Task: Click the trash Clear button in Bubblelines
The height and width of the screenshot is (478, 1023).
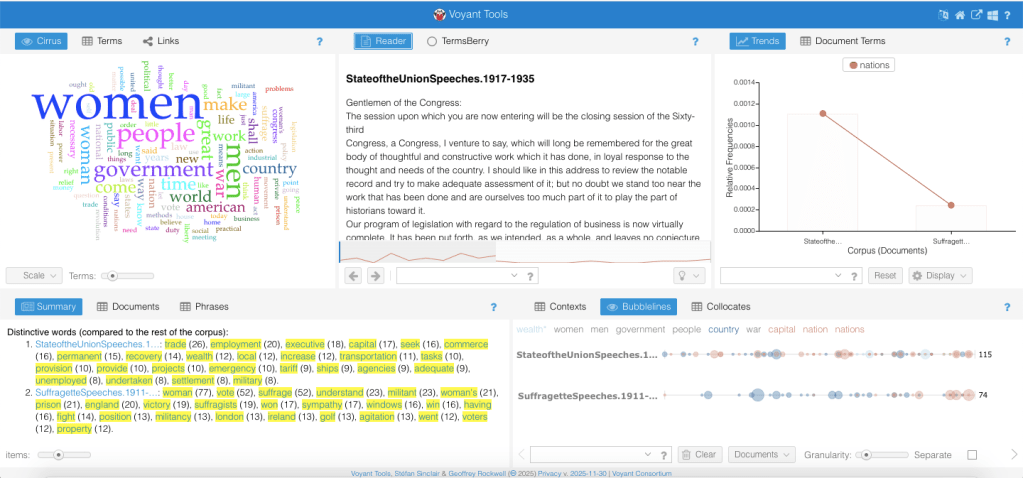Action: 699,454
